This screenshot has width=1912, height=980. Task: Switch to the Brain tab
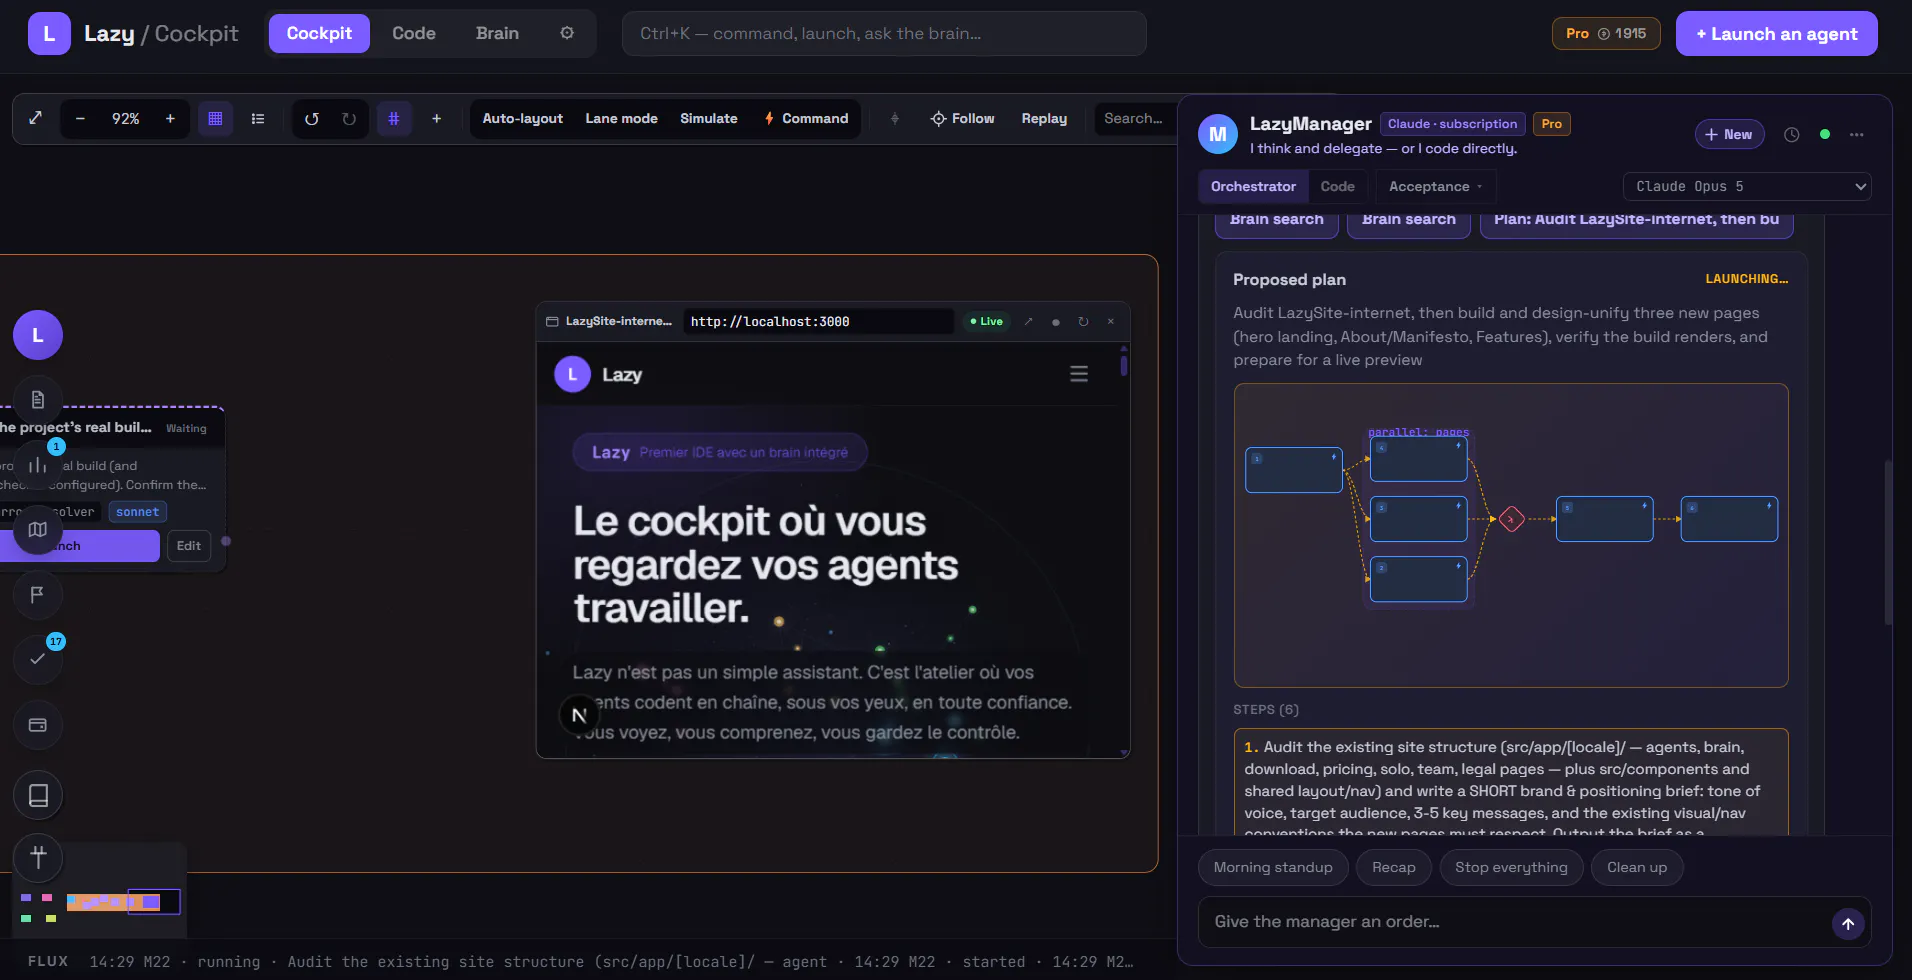click(x=497, y=33)
